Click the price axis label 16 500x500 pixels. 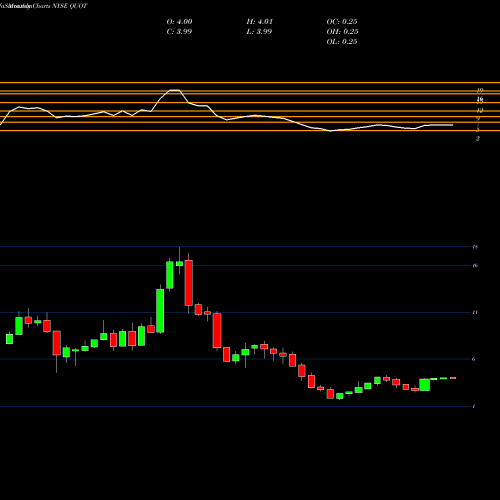(x=475, y=266)
